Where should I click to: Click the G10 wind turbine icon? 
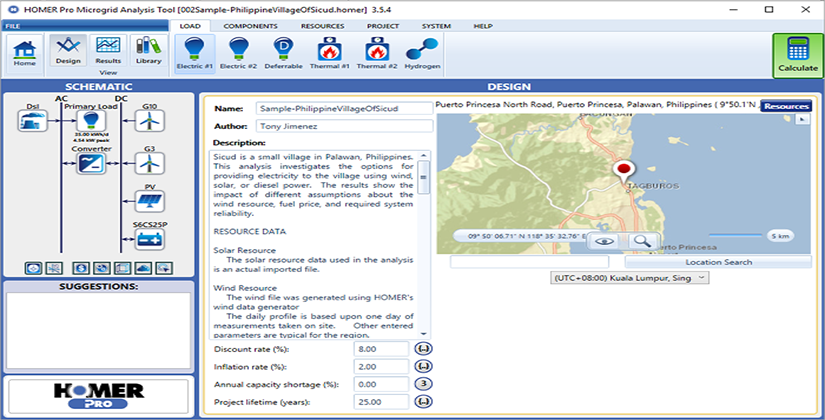click(150, 122)
